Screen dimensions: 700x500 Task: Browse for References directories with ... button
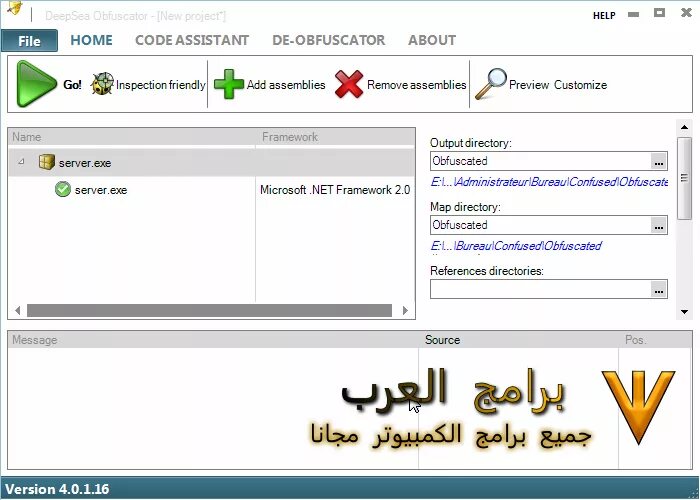point(658,290)
